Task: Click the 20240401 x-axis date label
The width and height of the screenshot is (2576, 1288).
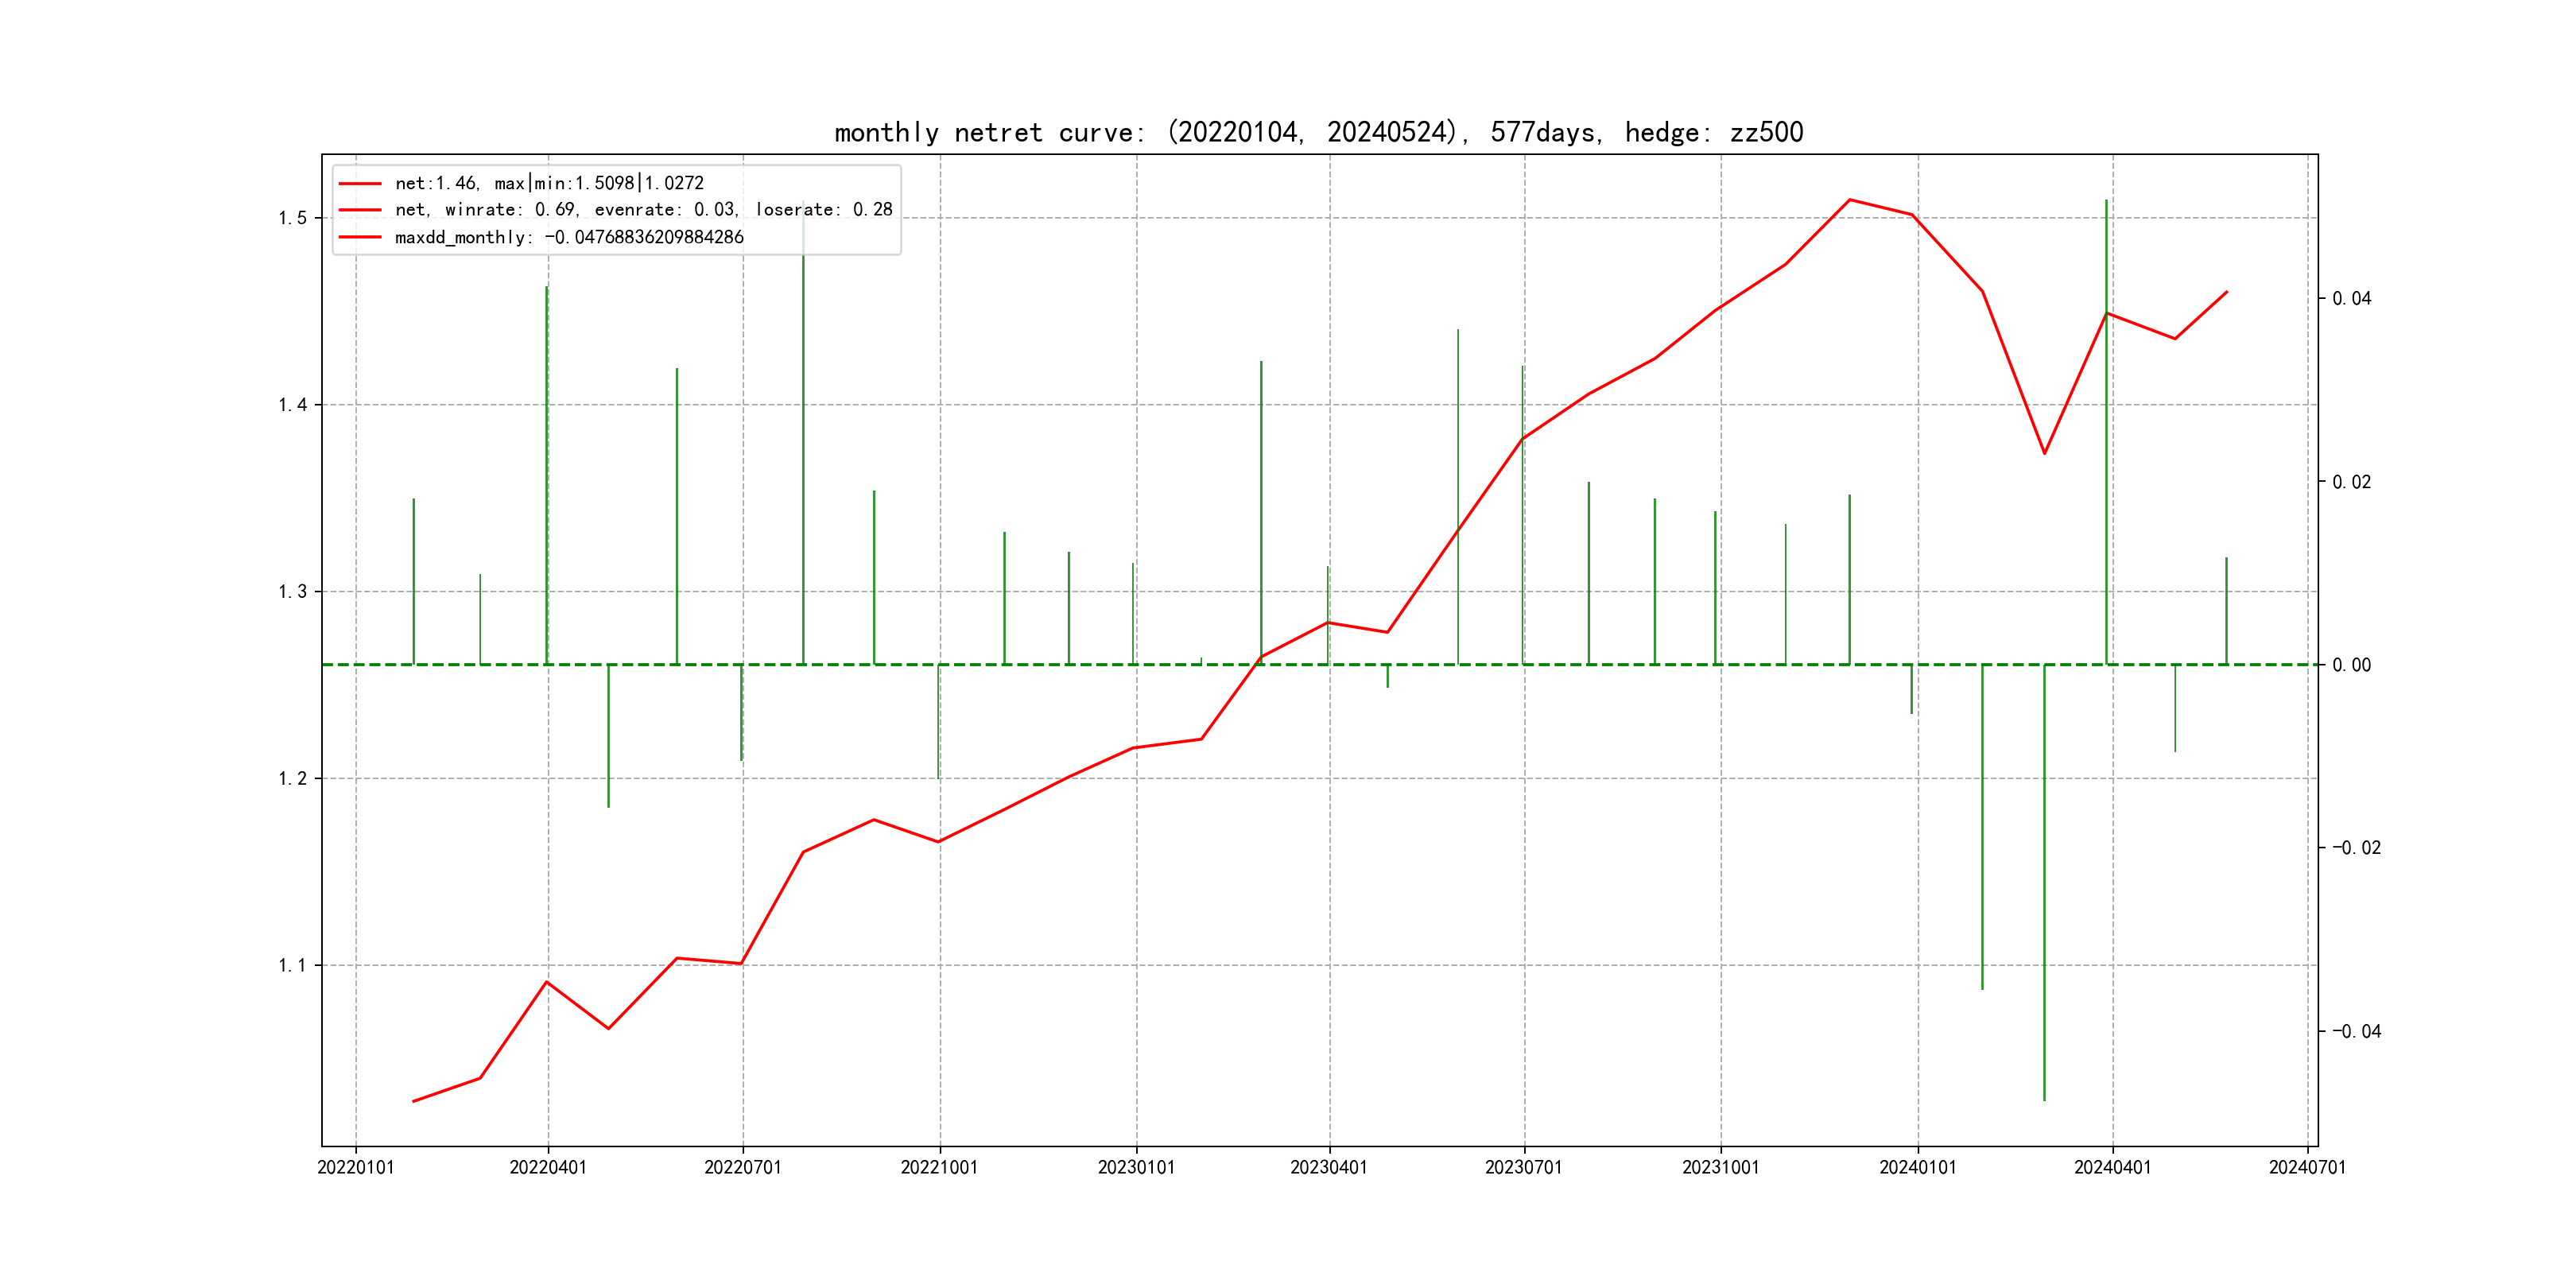Action: pos(2112,1167)
